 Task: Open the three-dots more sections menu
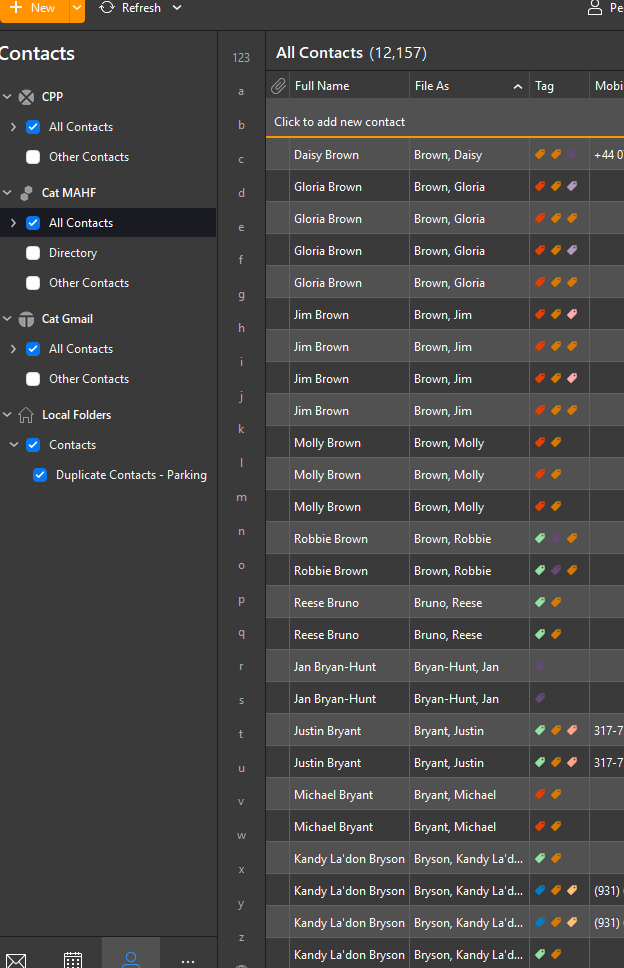(x=188, y=960)
